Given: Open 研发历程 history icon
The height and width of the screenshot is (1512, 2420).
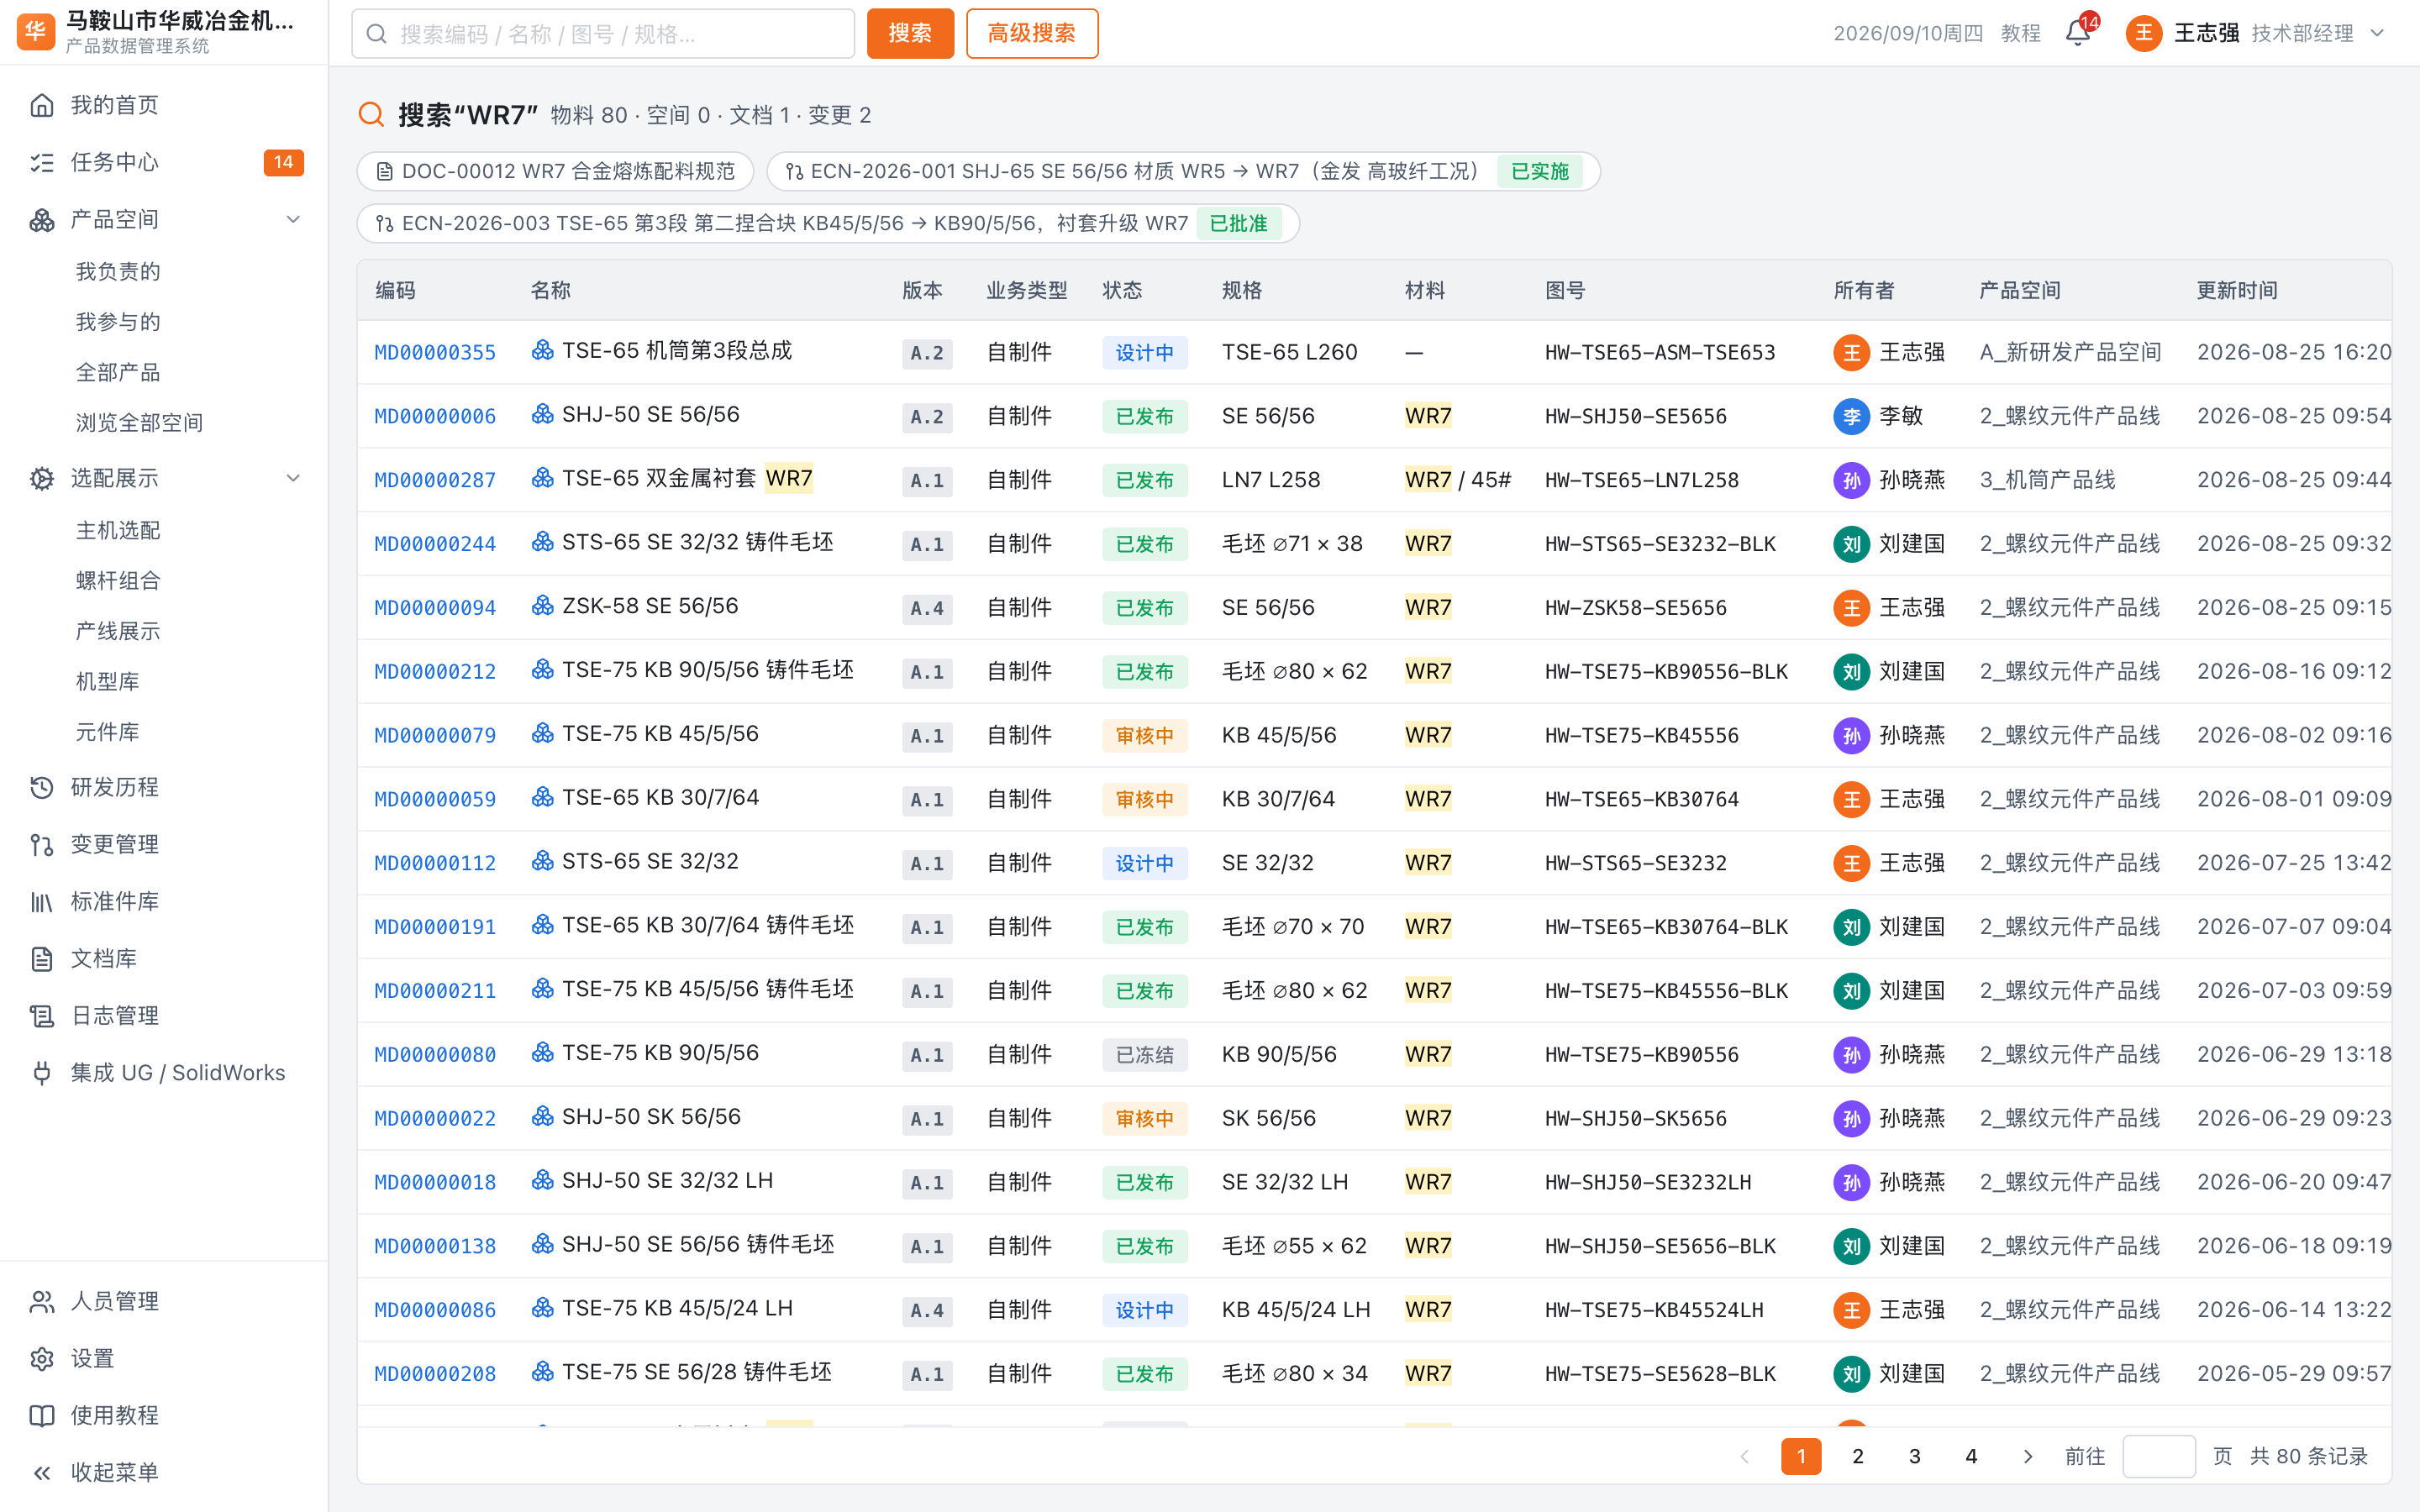Looking at the screenshot, I should tap(42, 787).
